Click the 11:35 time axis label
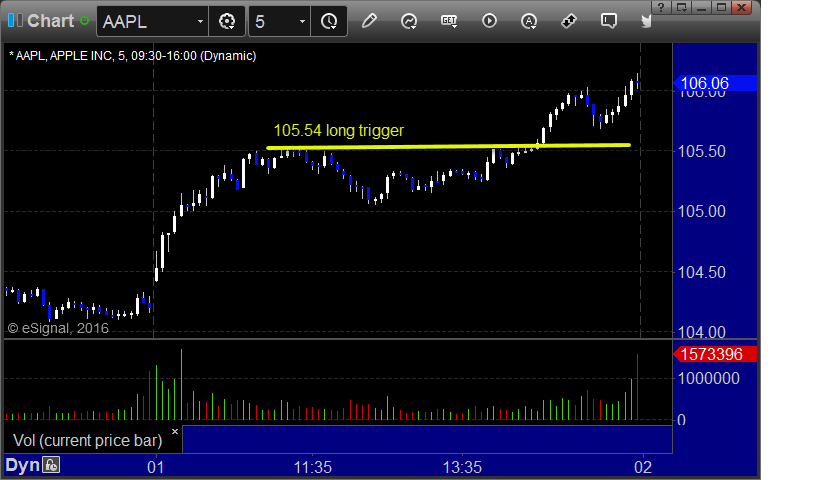 (x=313, y=467)
